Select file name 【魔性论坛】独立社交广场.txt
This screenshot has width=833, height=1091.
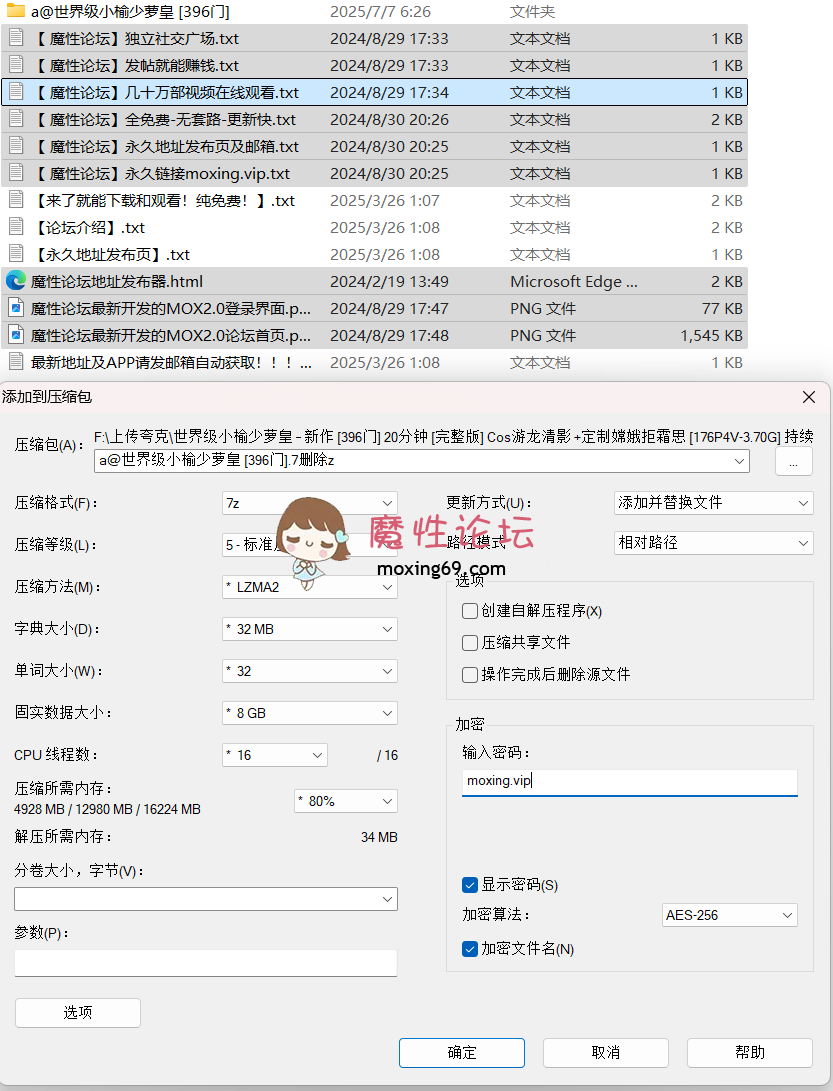136,38
